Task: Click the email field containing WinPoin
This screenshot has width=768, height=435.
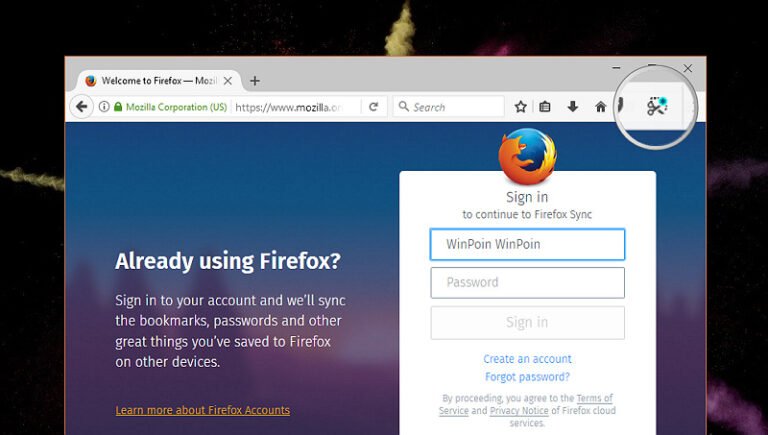Action: pyautogui.click(x=527, y=244)
